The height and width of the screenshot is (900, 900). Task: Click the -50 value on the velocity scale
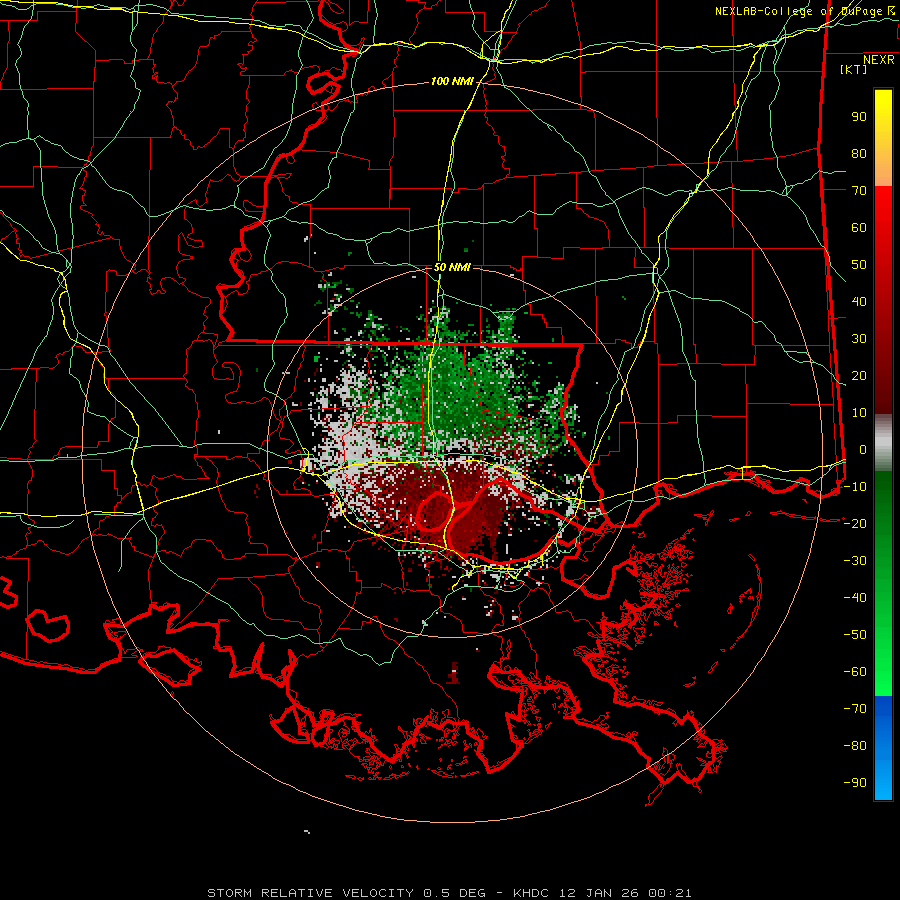[x=855, y=634]
